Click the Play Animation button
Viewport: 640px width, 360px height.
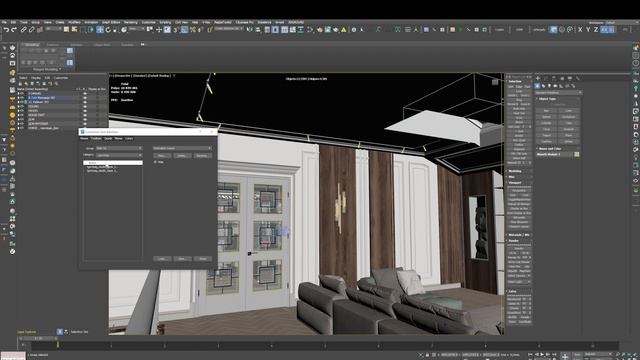pyautogui.click(x=542, y=354)
